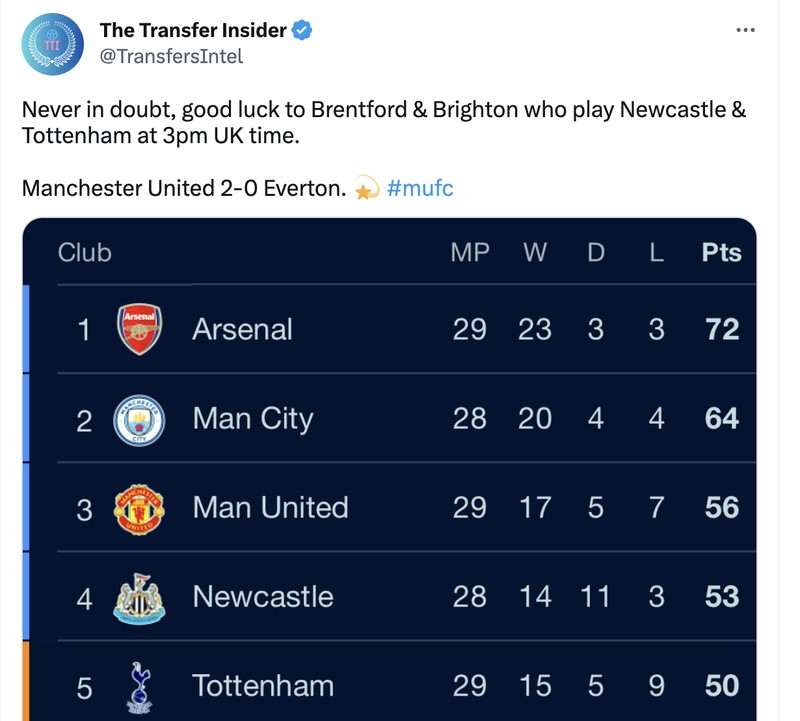
Task: Click the Pts column header
Action: [x=721, y=253]
